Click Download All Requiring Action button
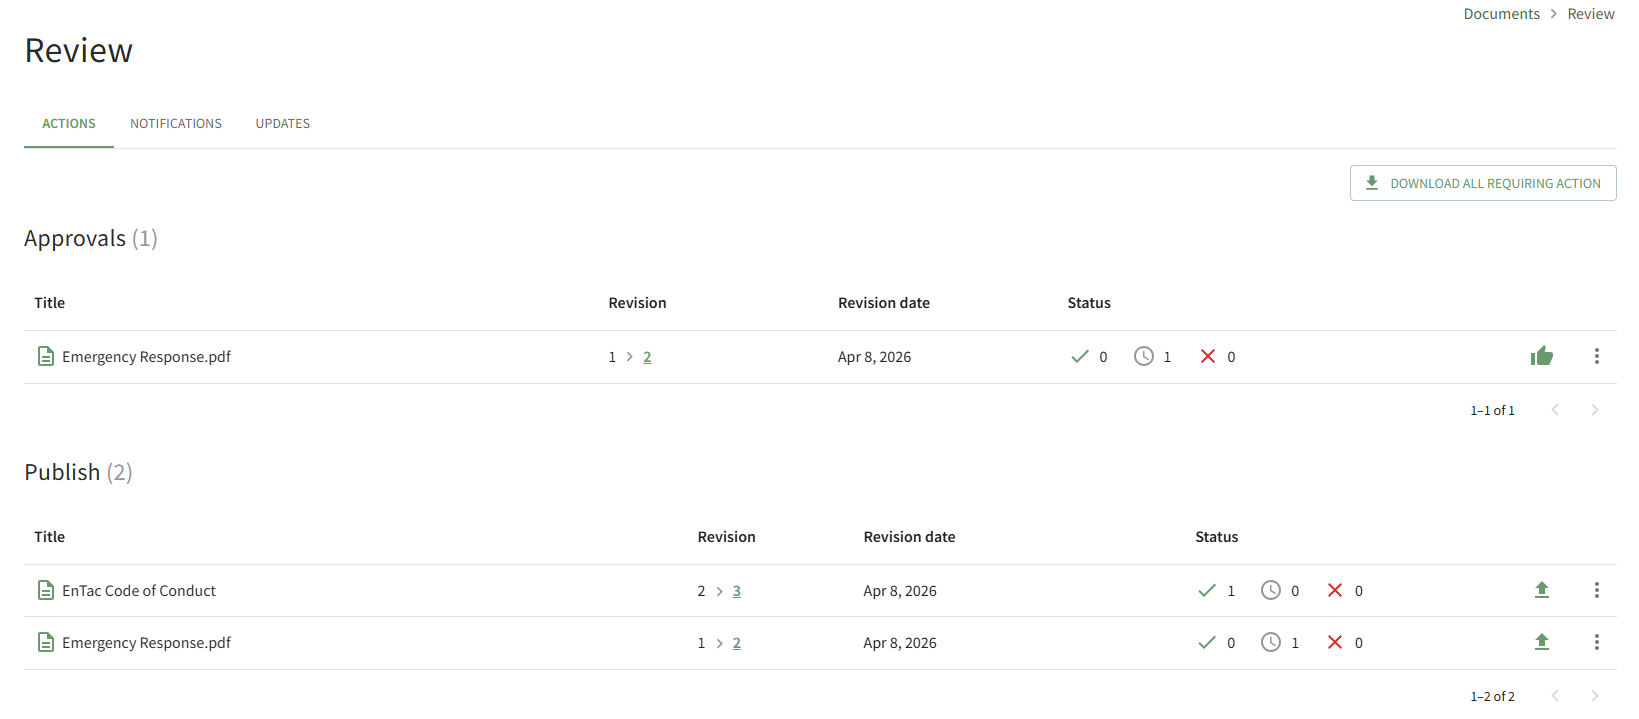The image size is (1639, 719). [1483, 183]
